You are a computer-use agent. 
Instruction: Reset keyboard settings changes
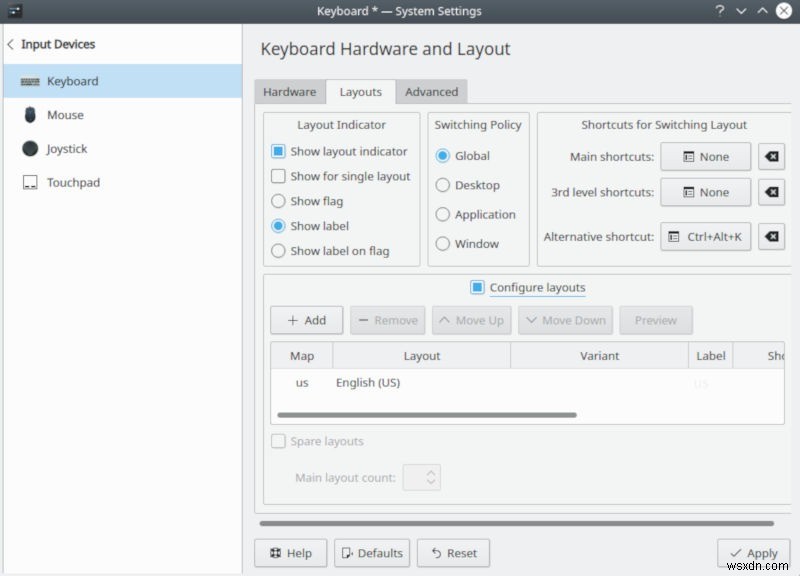(454, 553)
